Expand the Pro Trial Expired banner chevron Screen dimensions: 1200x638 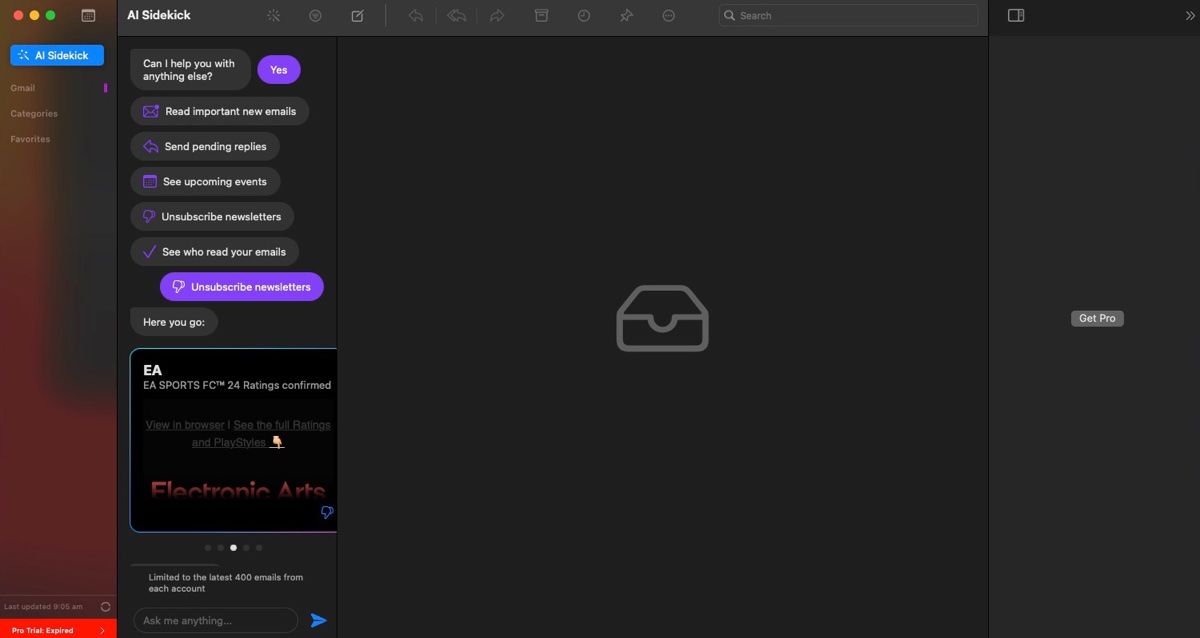[x=103, y=630]
